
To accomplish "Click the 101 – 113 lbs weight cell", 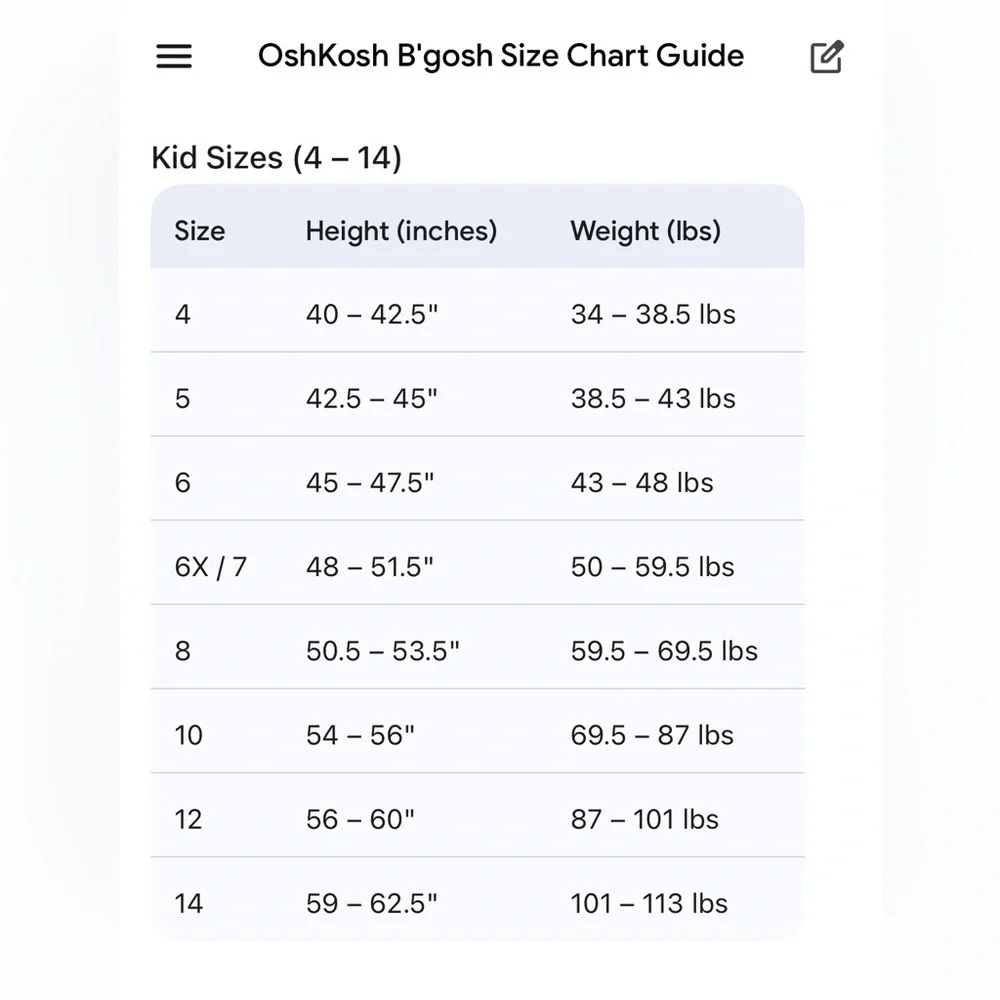I will pos(649,904).
